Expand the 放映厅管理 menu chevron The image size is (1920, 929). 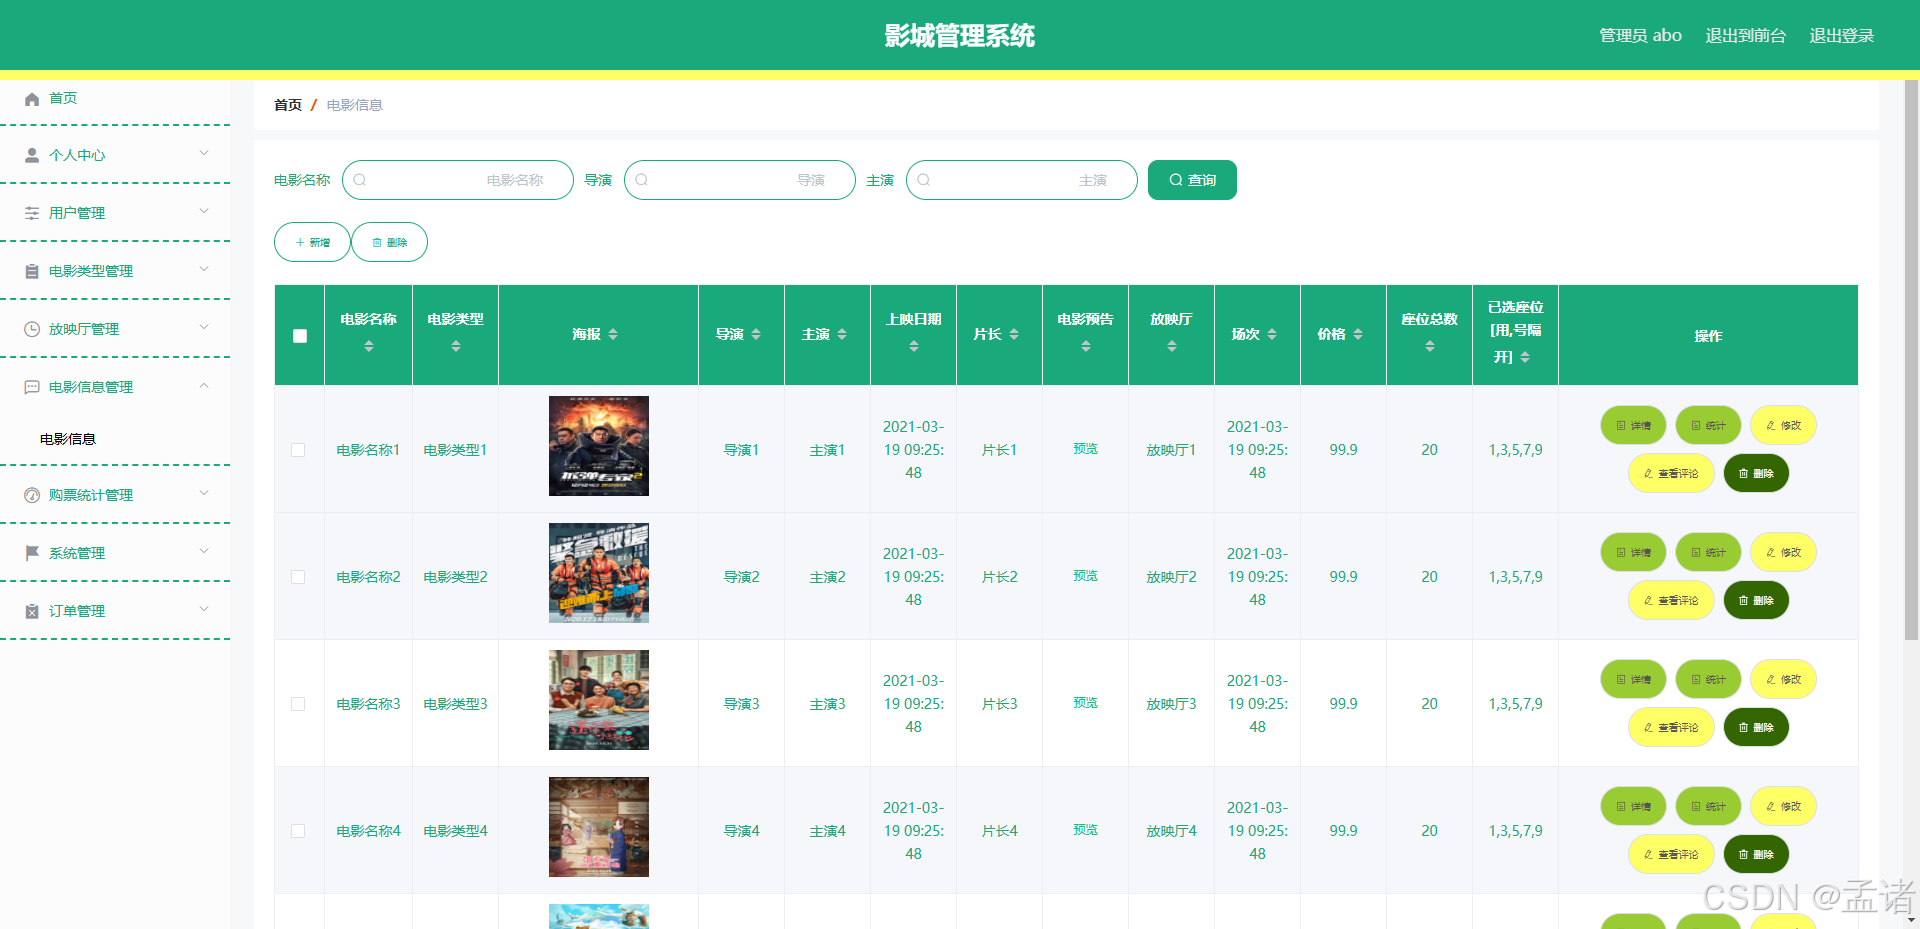pos(204,327)
